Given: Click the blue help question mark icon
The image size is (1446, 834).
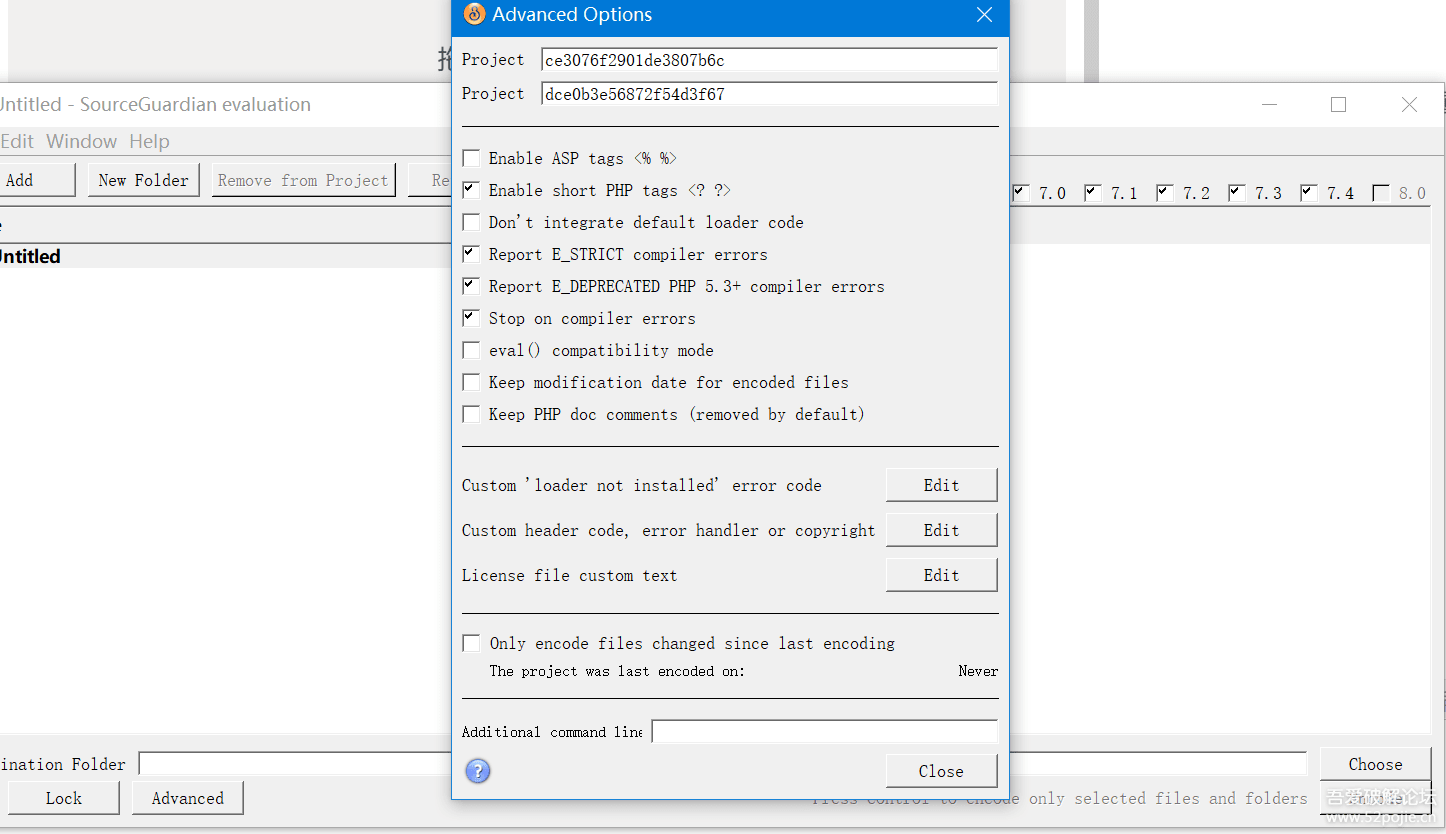Looking at the screenshot, I should 478,771.
